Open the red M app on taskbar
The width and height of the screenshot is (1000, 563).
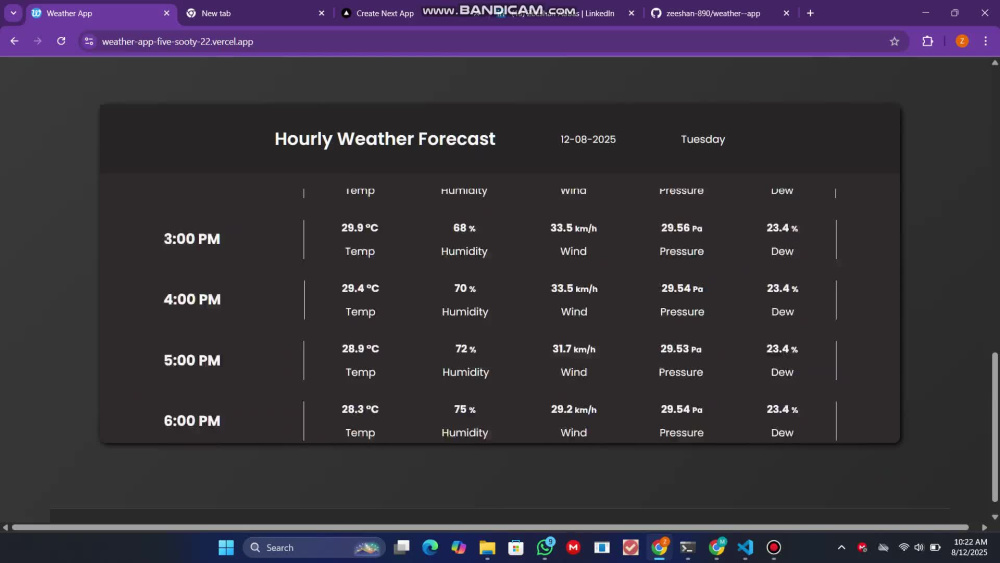(x=573, y=548)
